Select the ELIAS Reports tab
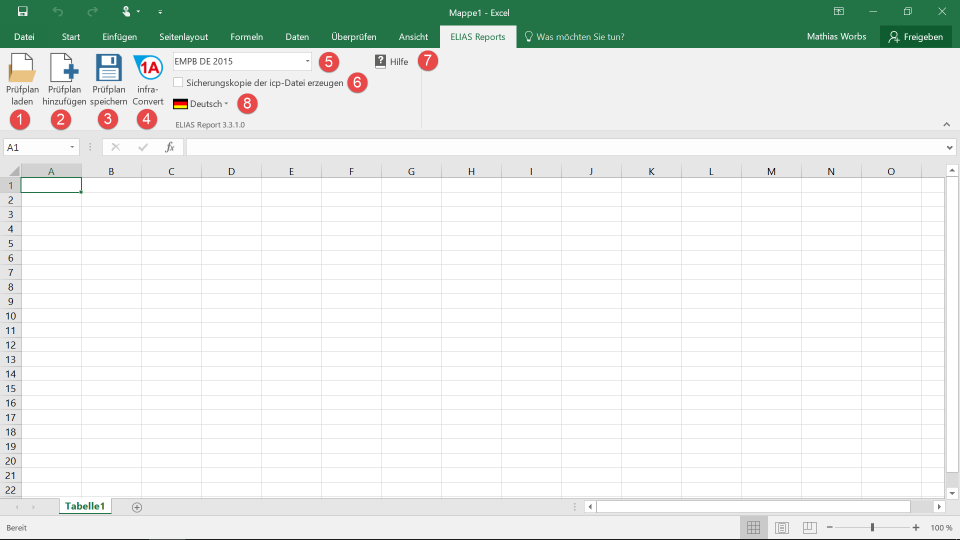Viewport: 960px width, 540px height. coord(478,37)
